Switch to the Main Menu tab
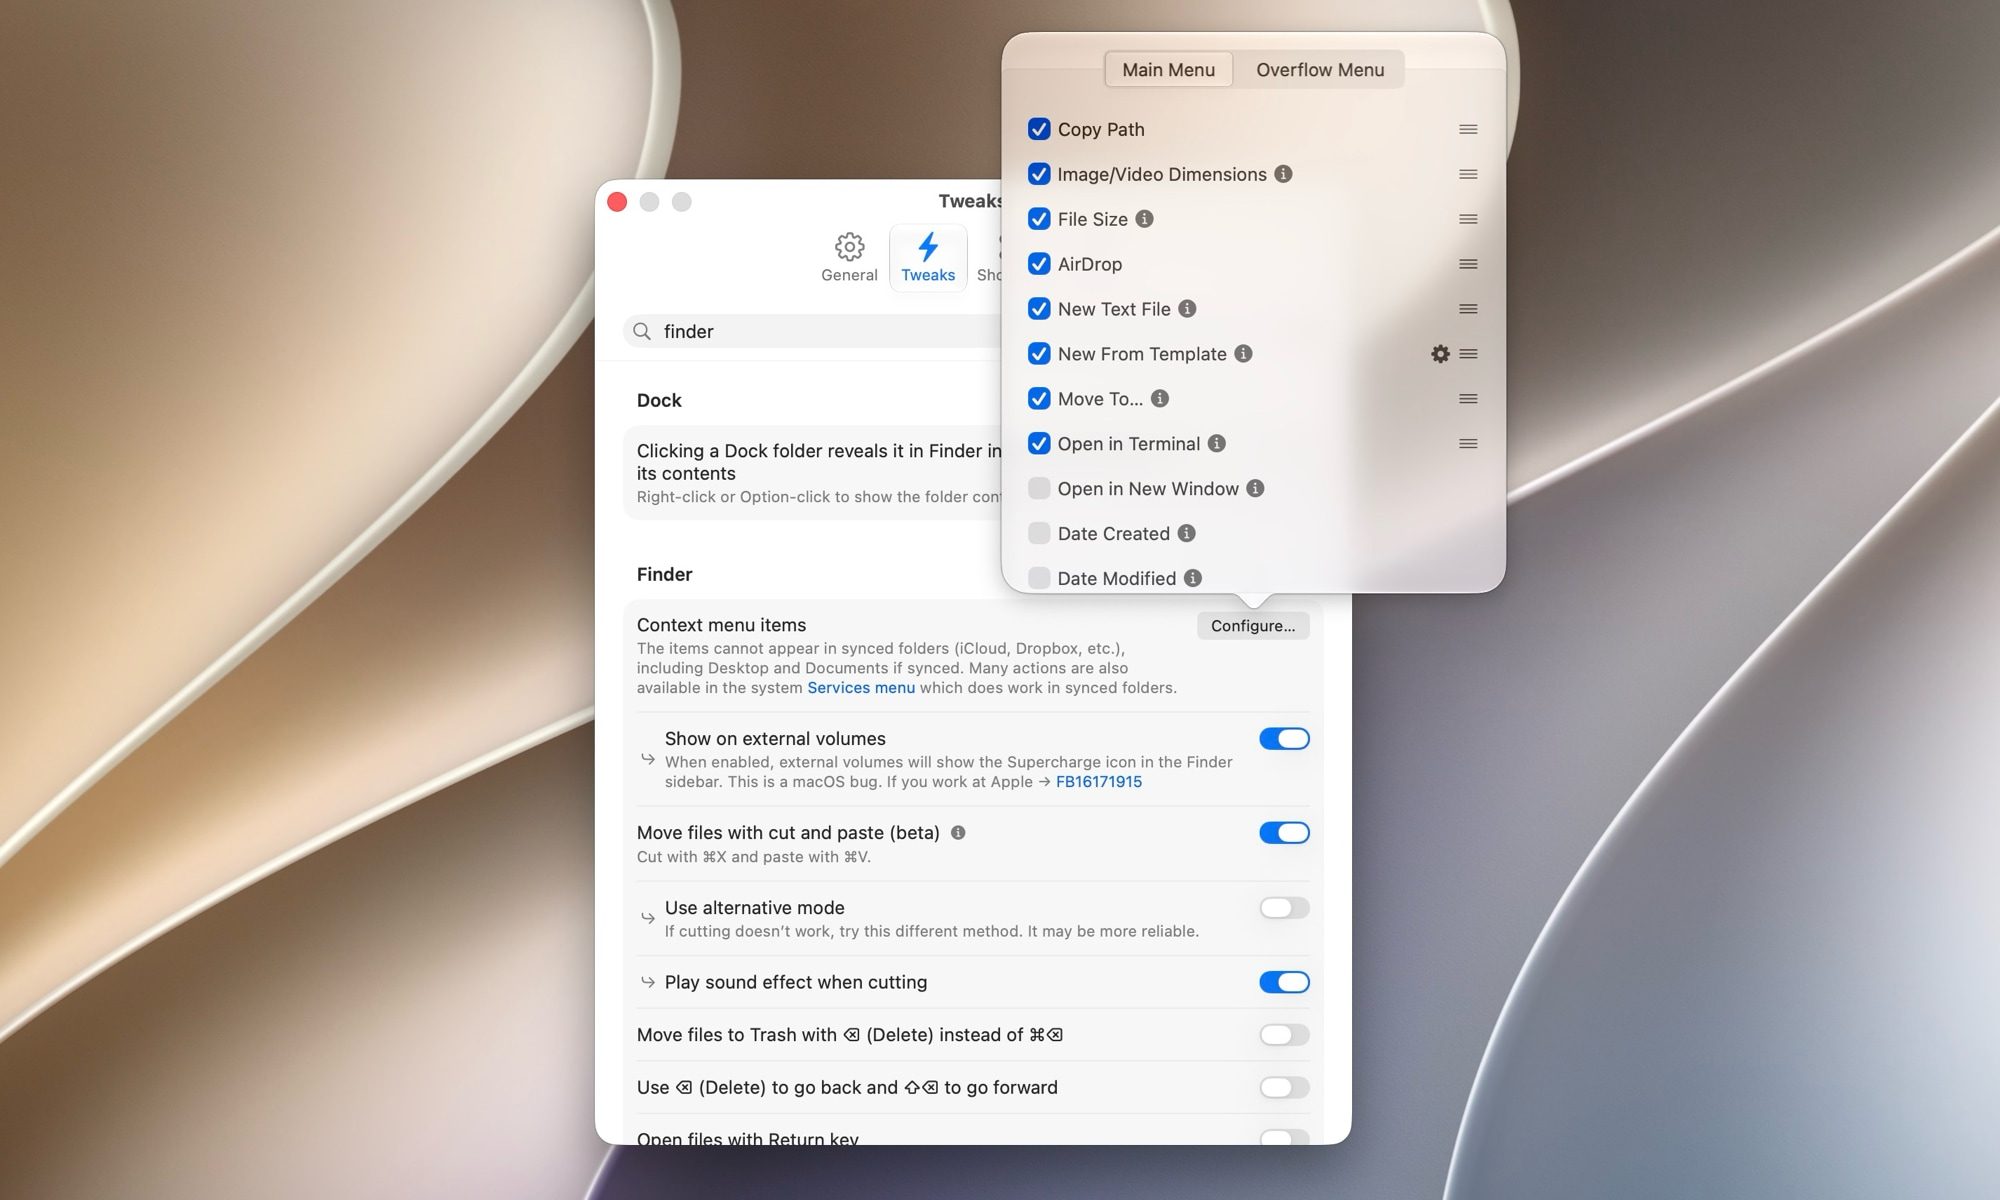Screen dimensions: 2000x1200 pos(1168,70)
